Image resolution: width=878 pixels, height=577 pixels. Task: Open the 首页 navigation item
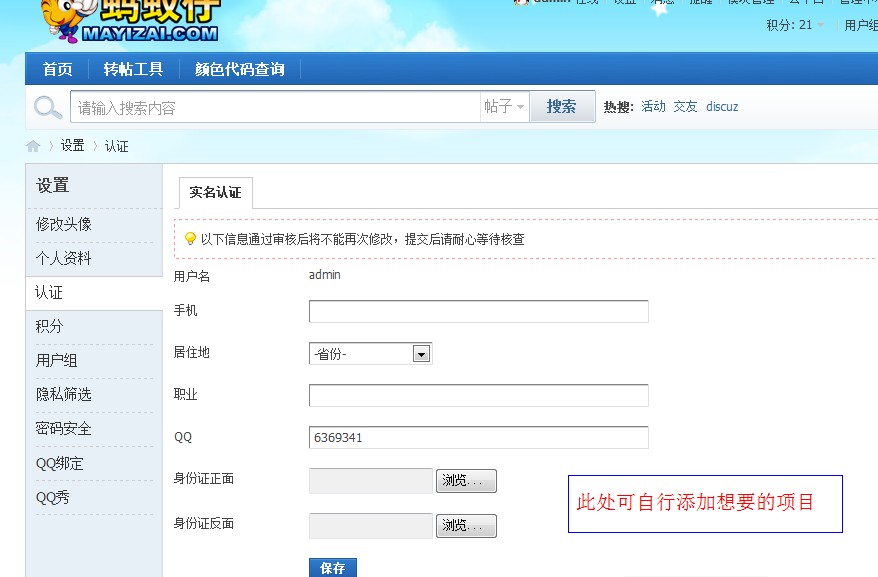point(58,69)
